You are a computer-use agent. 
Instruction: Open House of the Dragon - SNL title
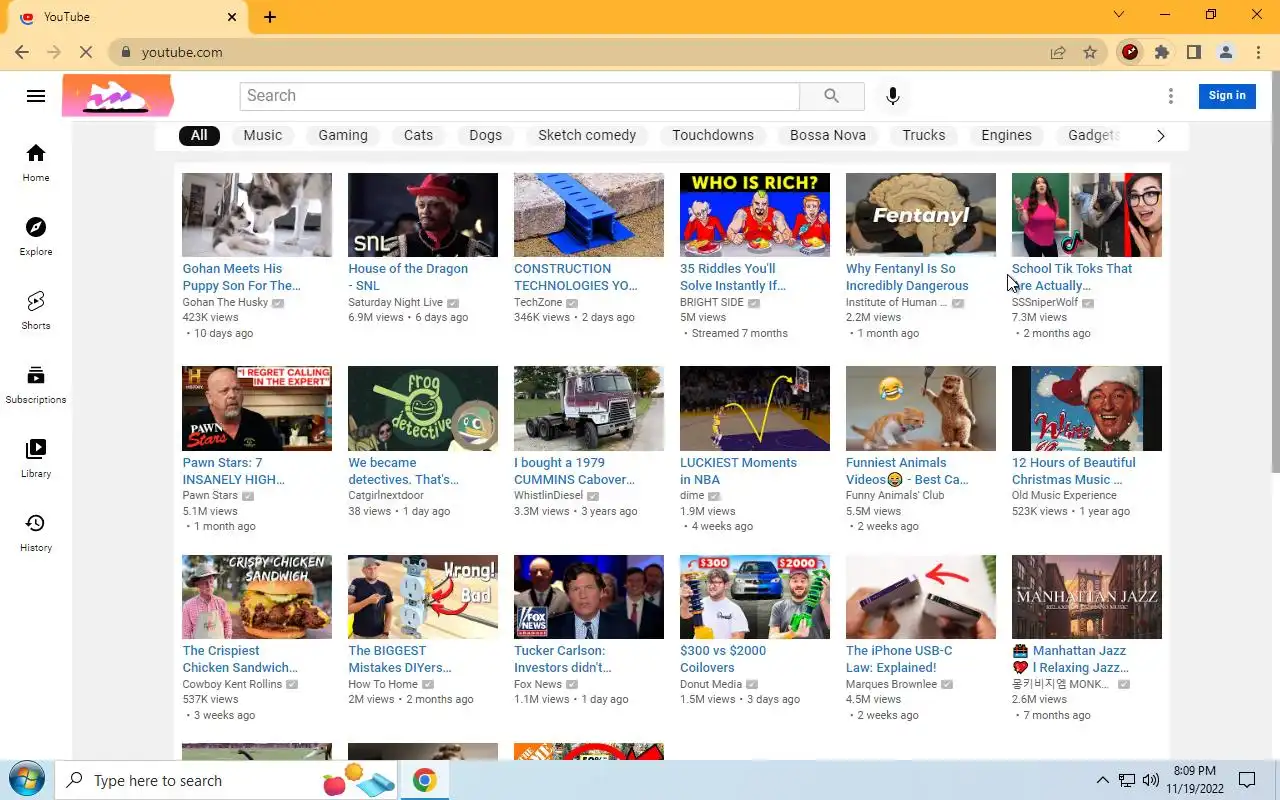click(408, 277)
